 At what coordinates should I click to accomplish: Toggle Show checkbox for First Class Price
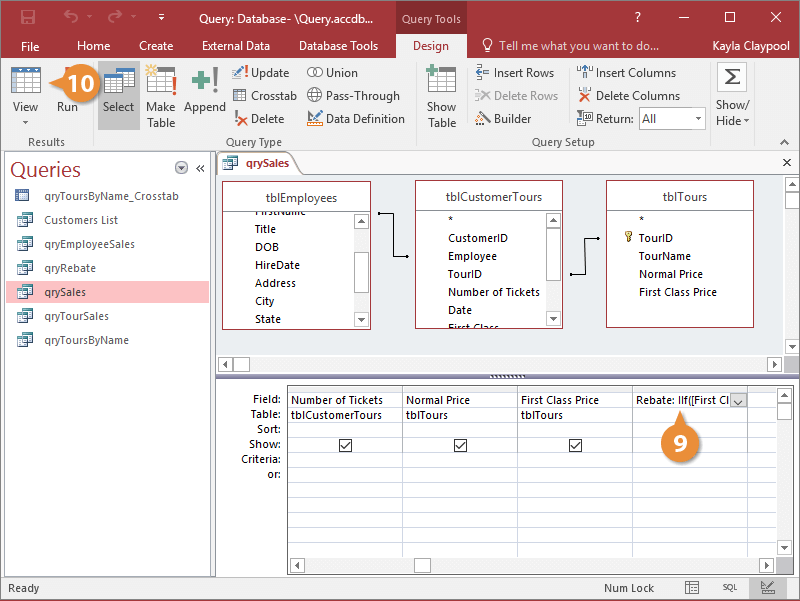[x=576, y=445]
